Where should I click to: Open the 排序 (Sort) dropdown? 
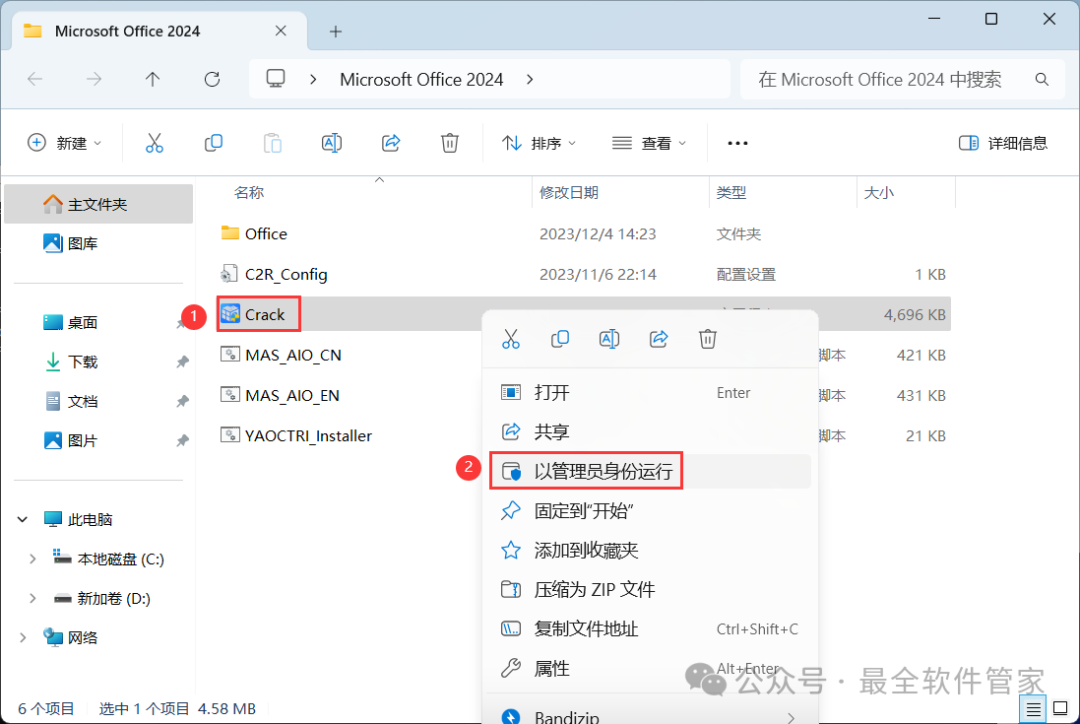539,143
